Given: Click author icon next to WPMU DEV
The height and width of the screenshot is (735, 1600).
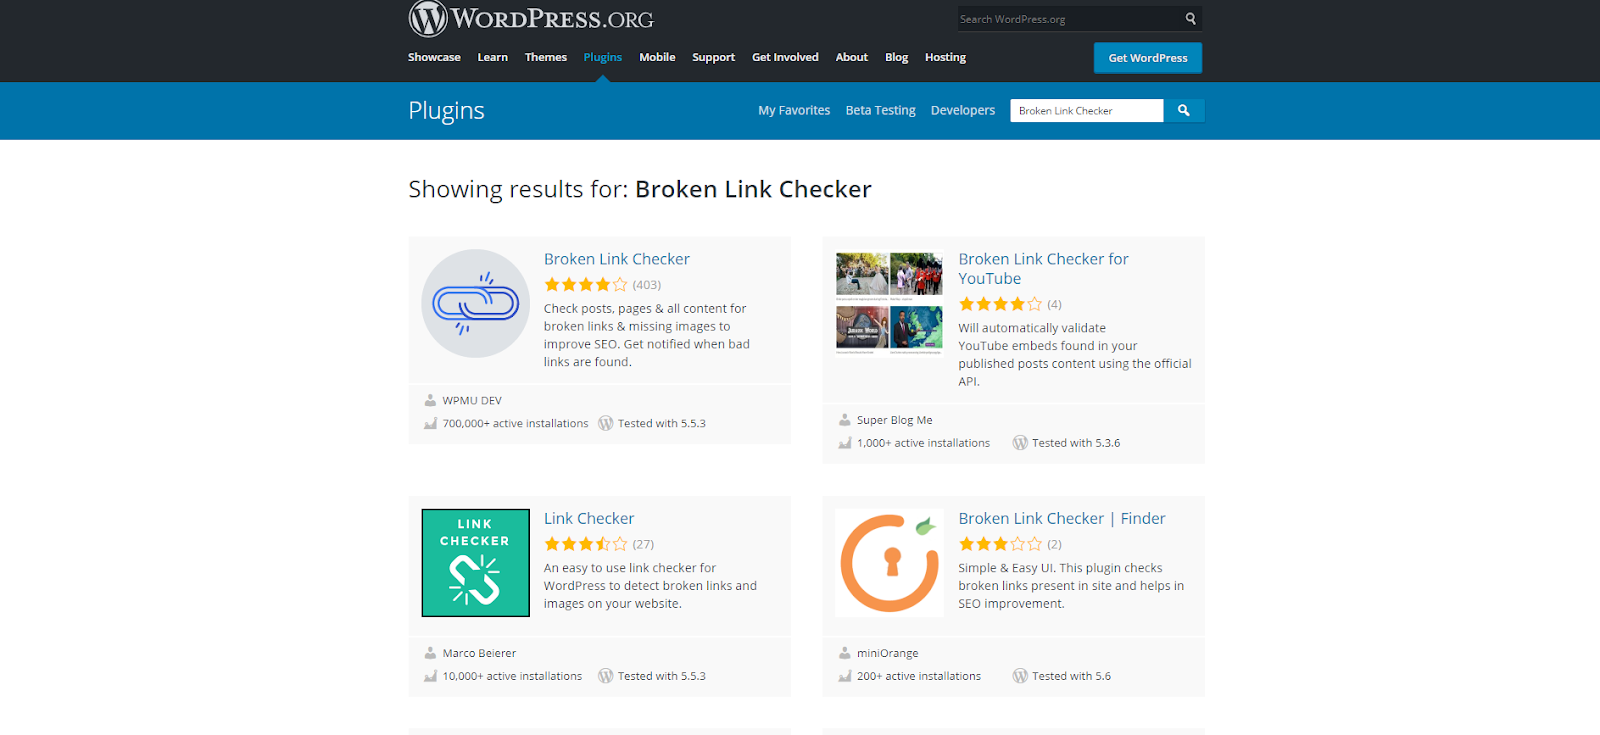Looking at the screenshot, I should tap(430, 401).
